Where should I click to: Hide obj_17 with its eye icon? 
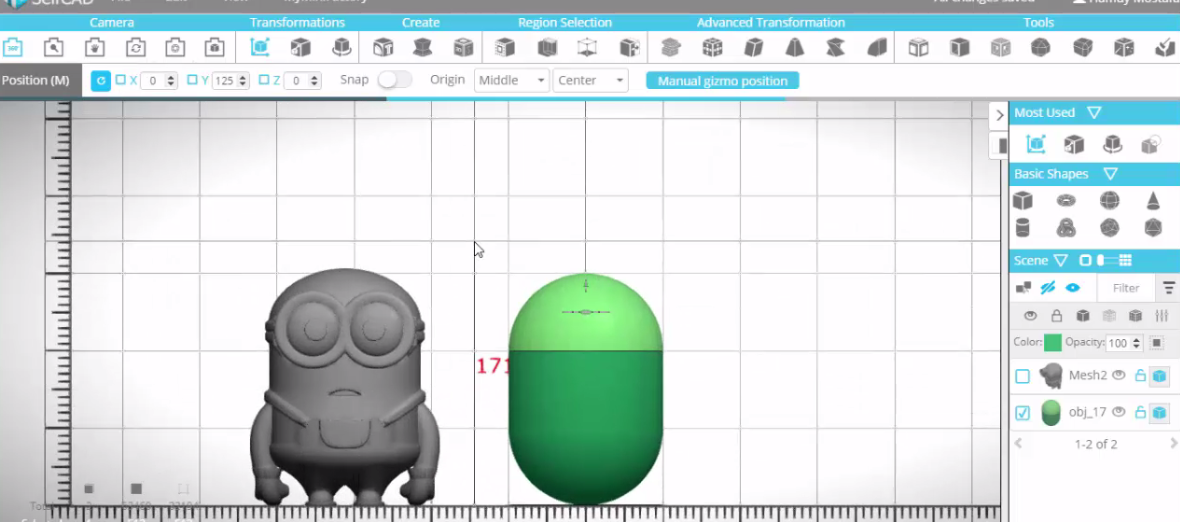[1119, 411]
